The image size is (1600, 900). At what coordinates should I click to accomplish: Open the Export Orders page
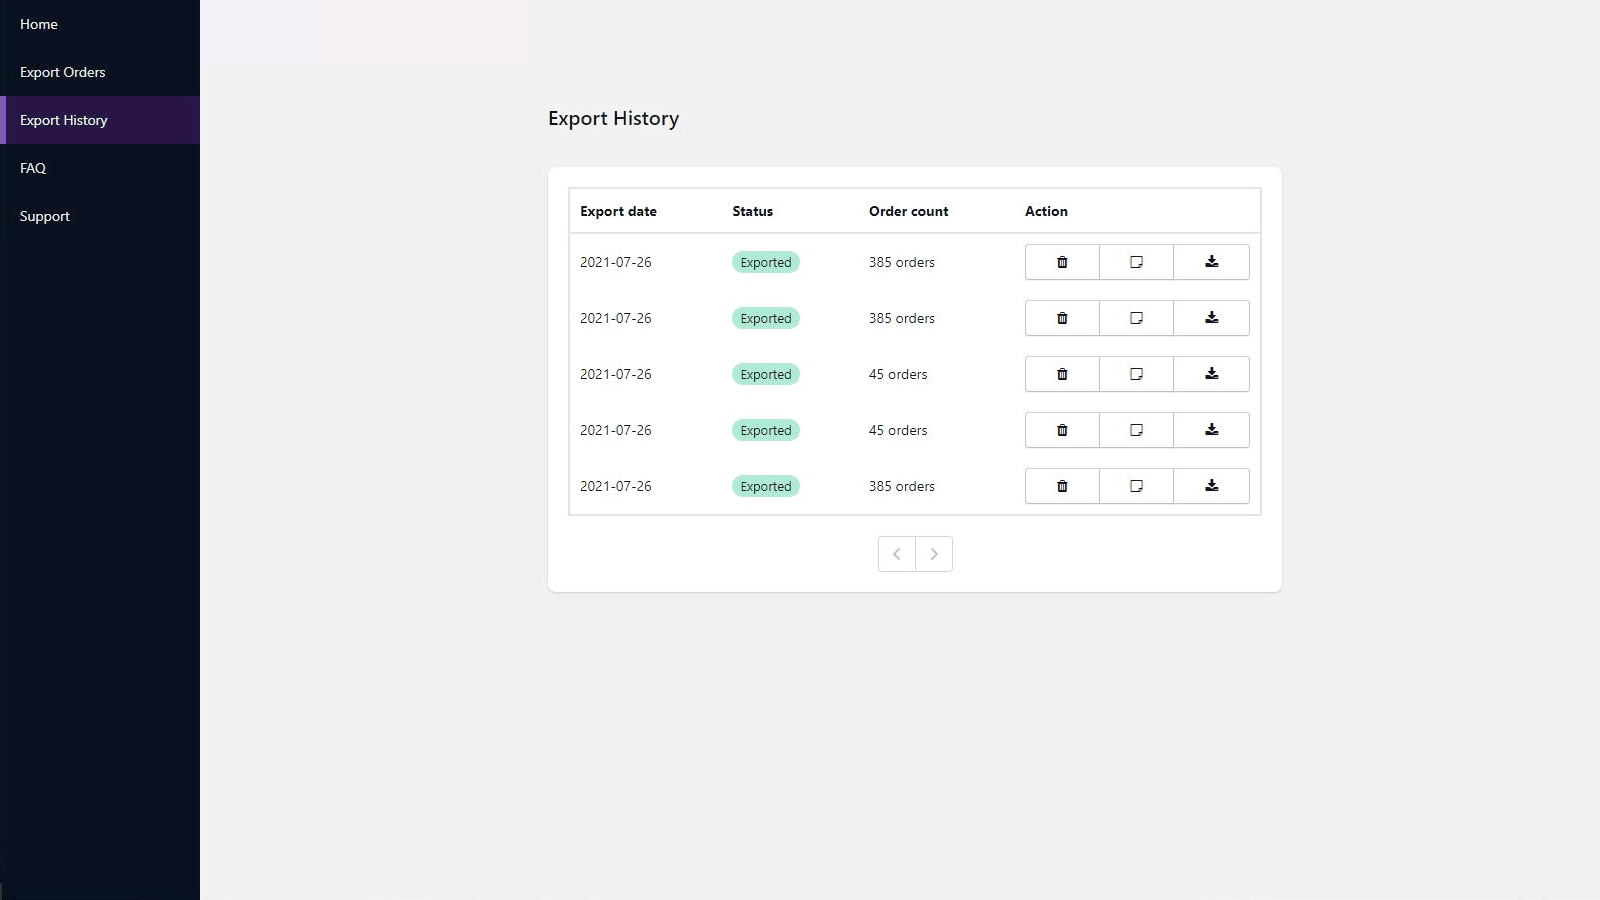[63, 72]
